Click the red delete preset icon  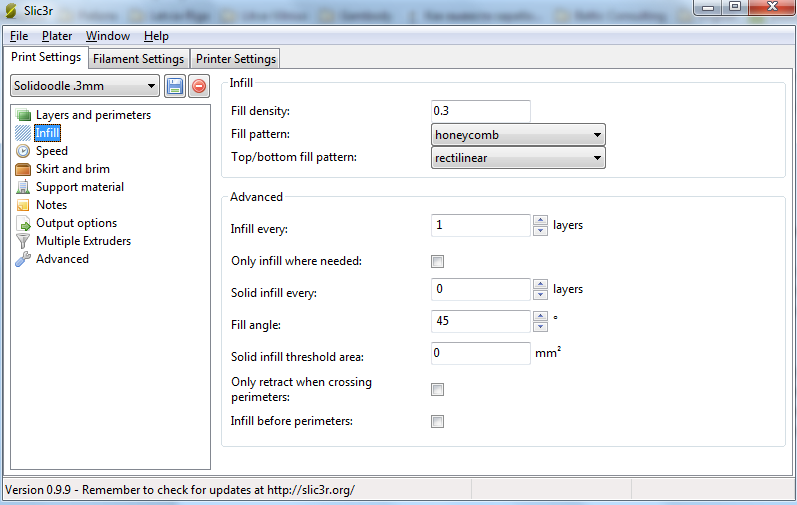coord(198,86)
